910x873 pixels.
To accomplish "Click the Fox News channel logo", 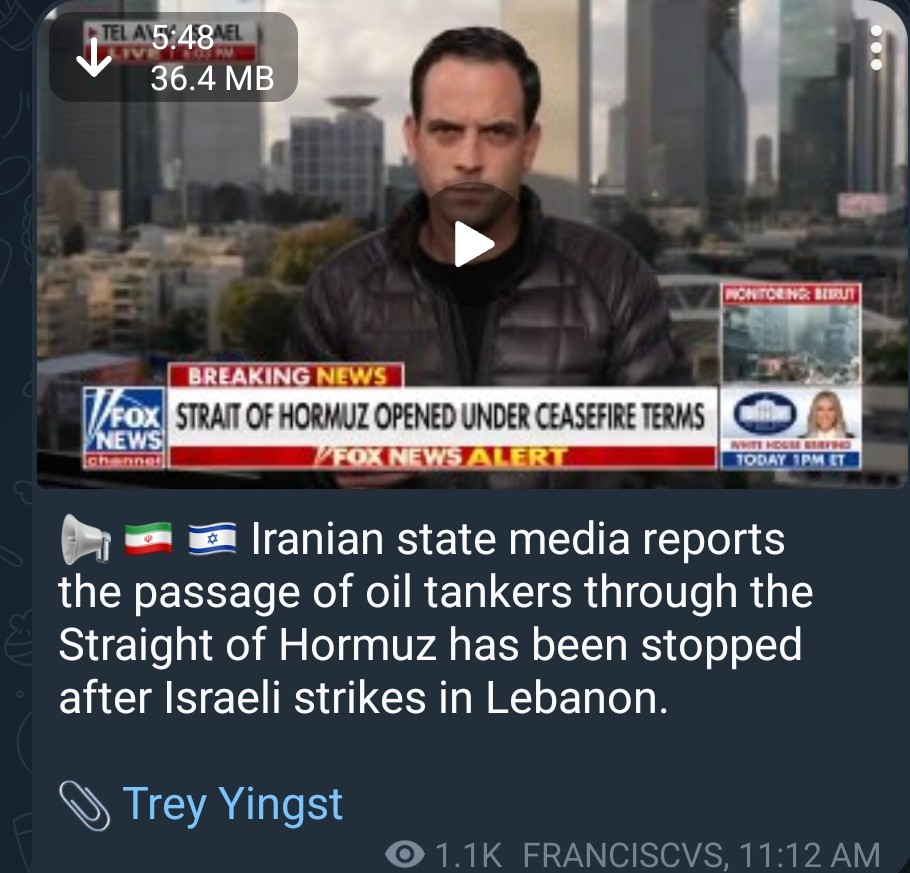I will (124, 427).
